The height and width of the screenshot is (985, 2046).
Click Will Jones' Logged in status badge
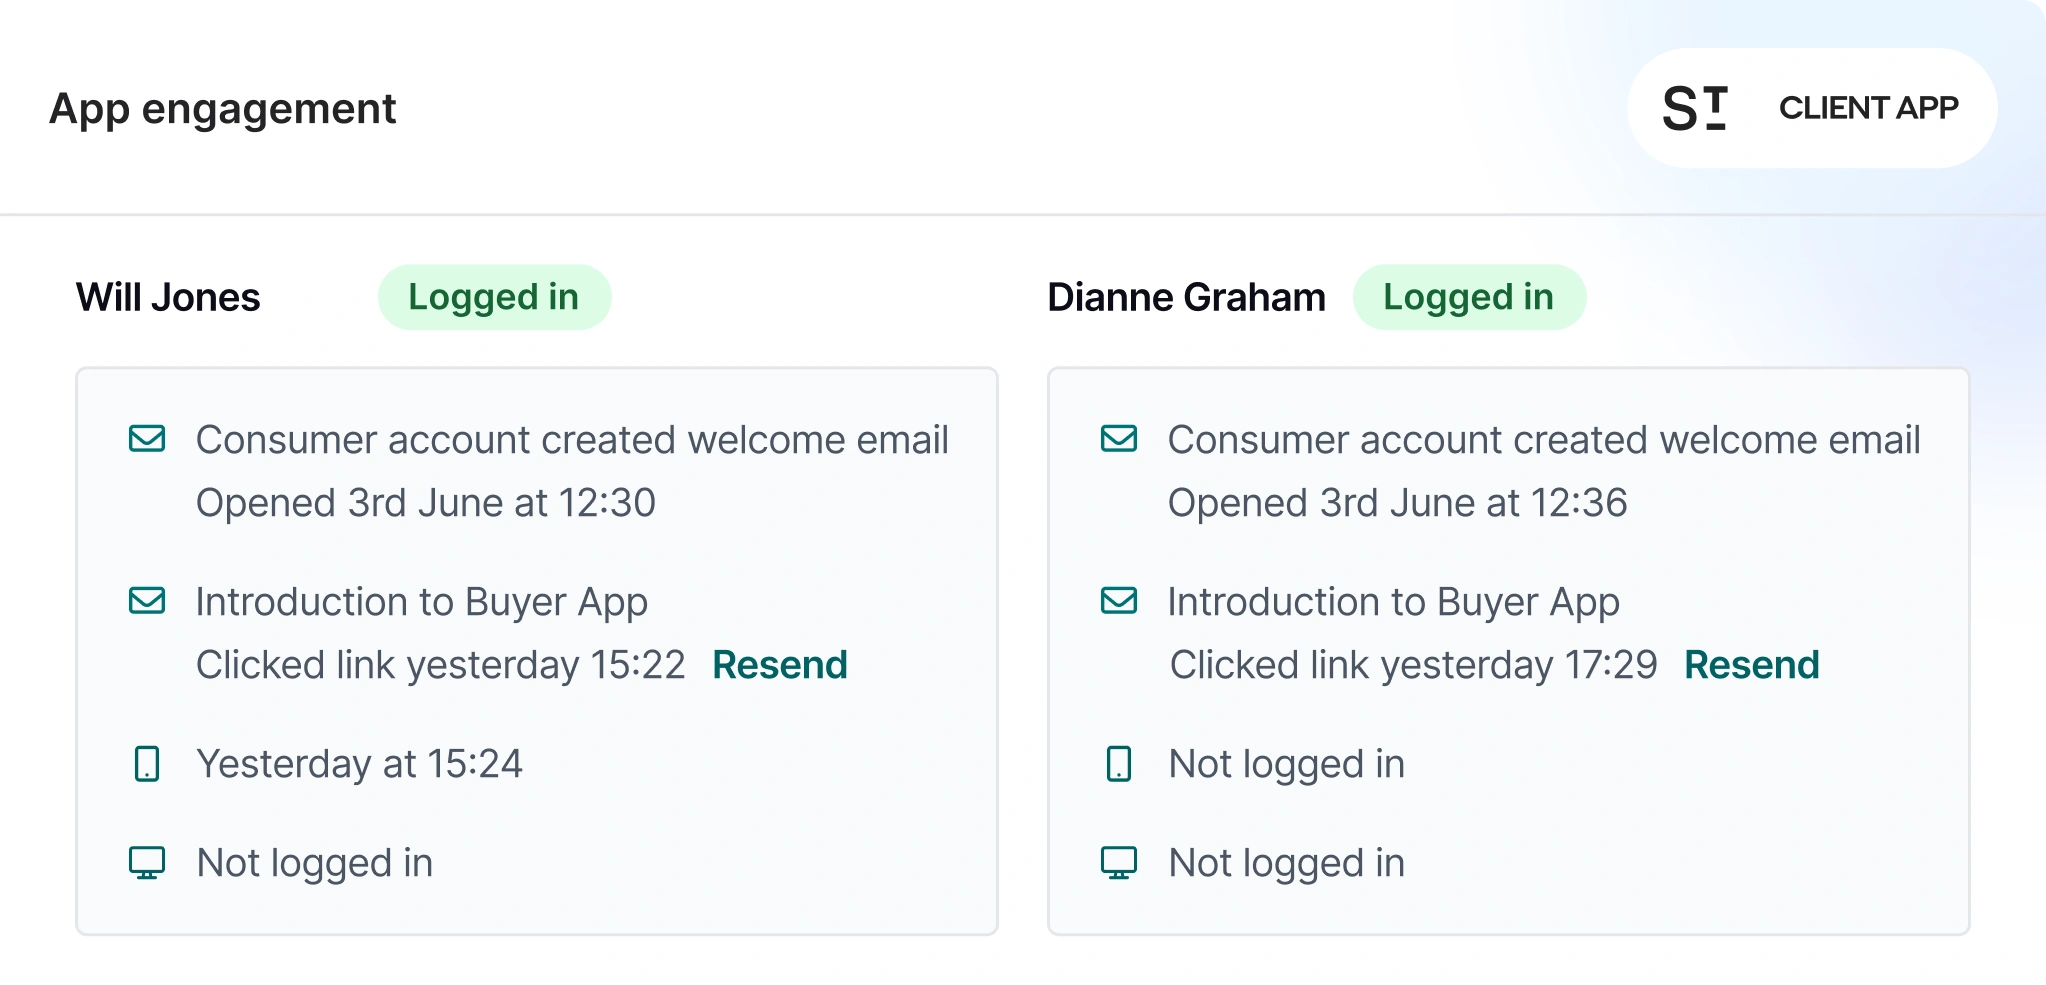[x=494, y=297]
